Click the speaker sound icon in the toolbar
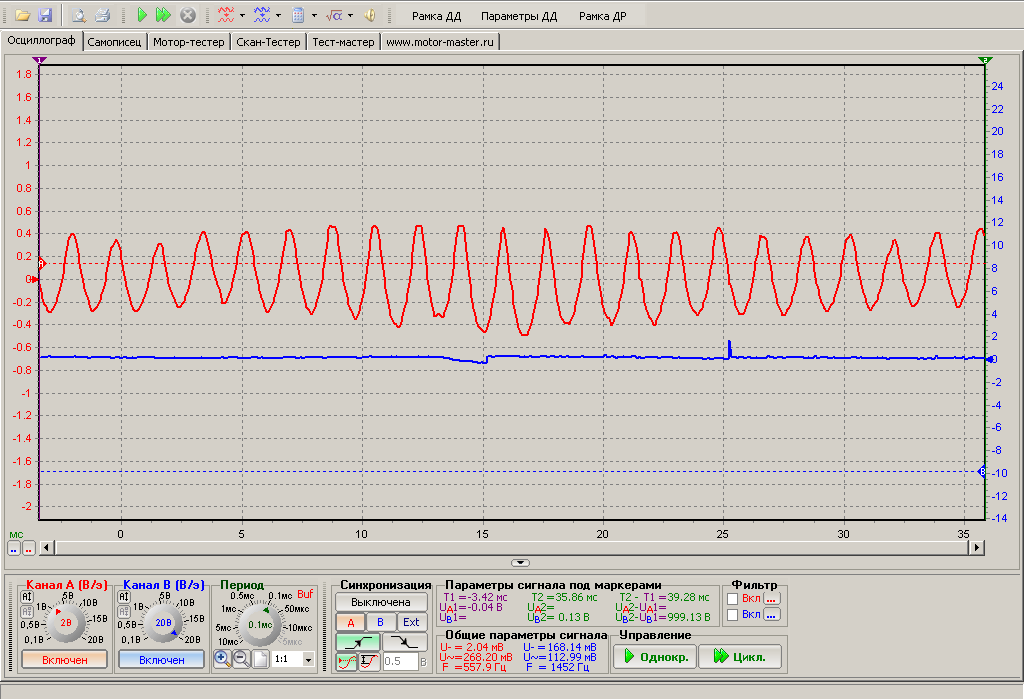Screen dimensions: 1024x700 click(369, 16)
